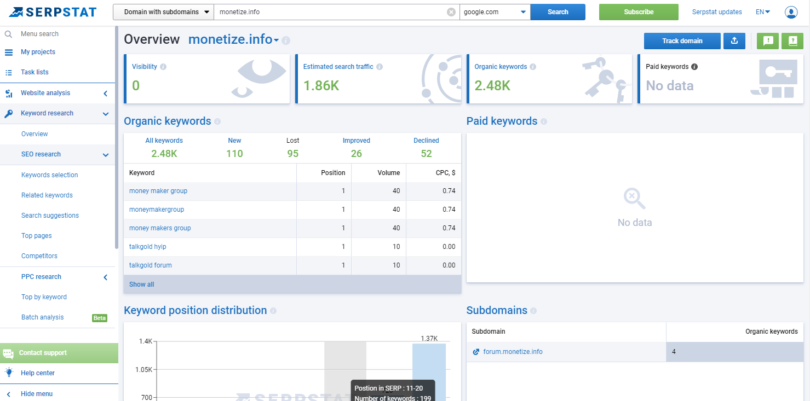Open Keywords selection menu item

pyautogui.click(x=50, y=175)
